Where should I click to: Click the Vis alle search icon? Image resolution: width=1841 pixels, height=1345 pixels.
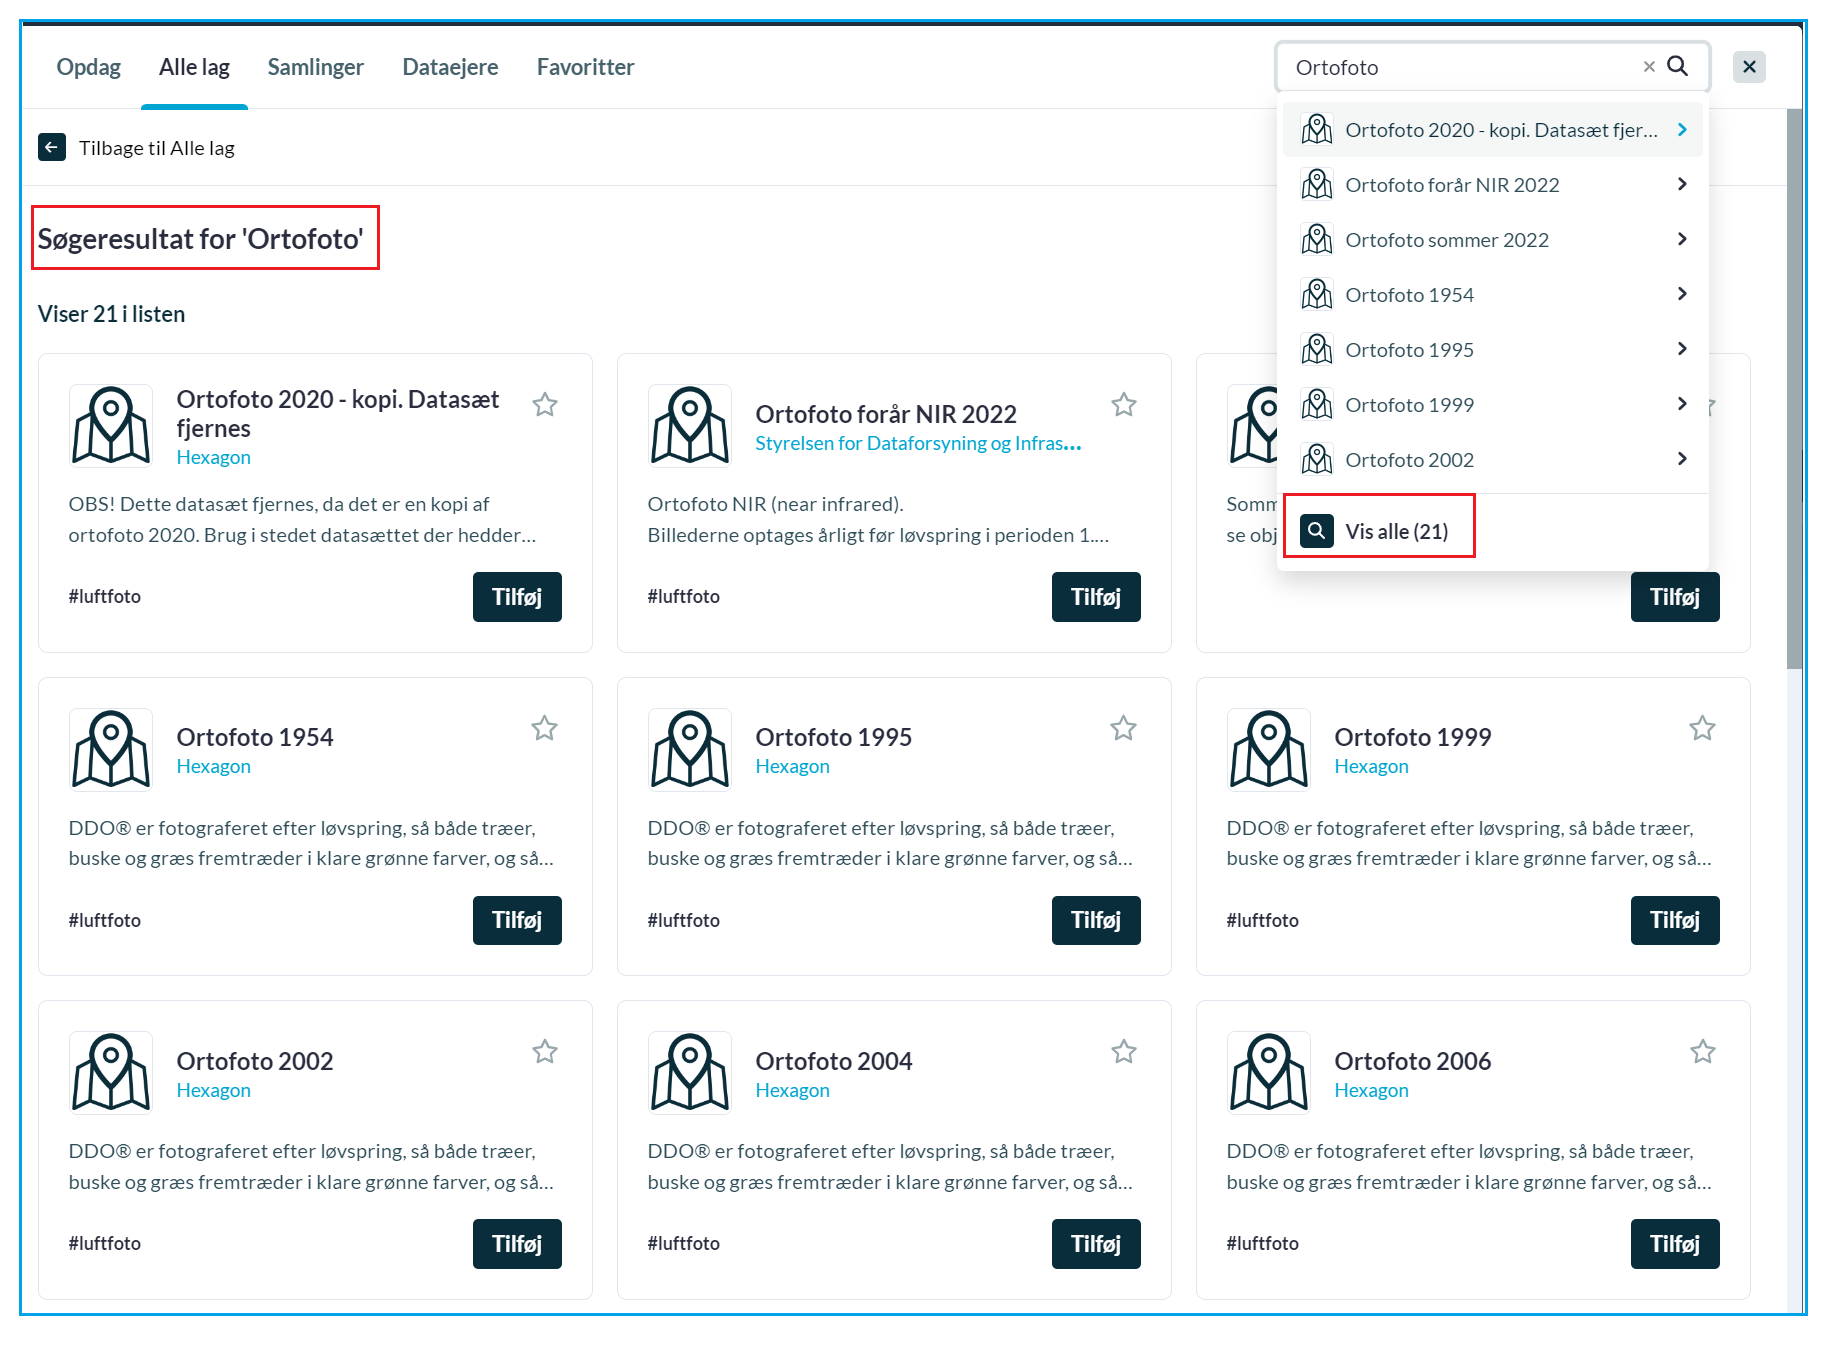click(1317, 531)
